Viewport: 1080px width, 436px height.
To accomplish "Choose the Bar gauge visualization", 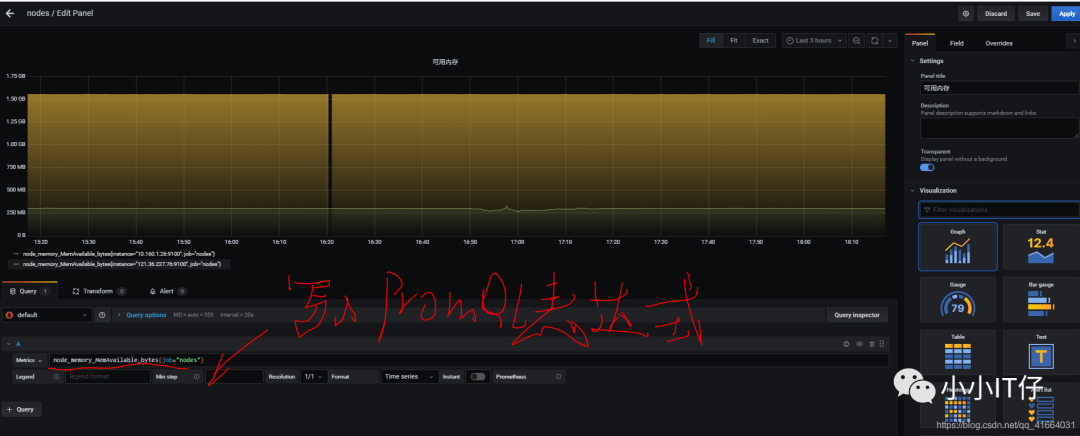I will point(1041,300).
